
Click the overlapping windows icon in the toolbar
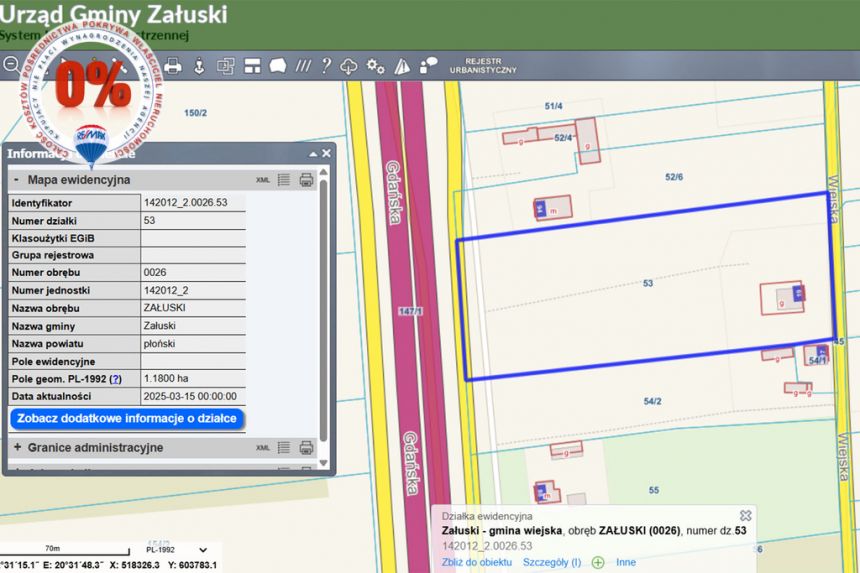(x=225, y=66)
